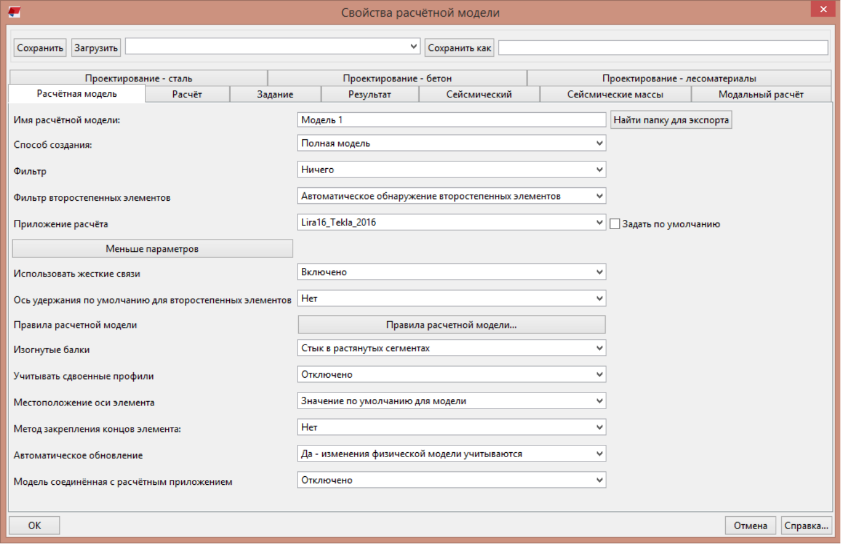
Task: Click 'Правила расчетной модели...' button
Action: click(x=452, y=325)
